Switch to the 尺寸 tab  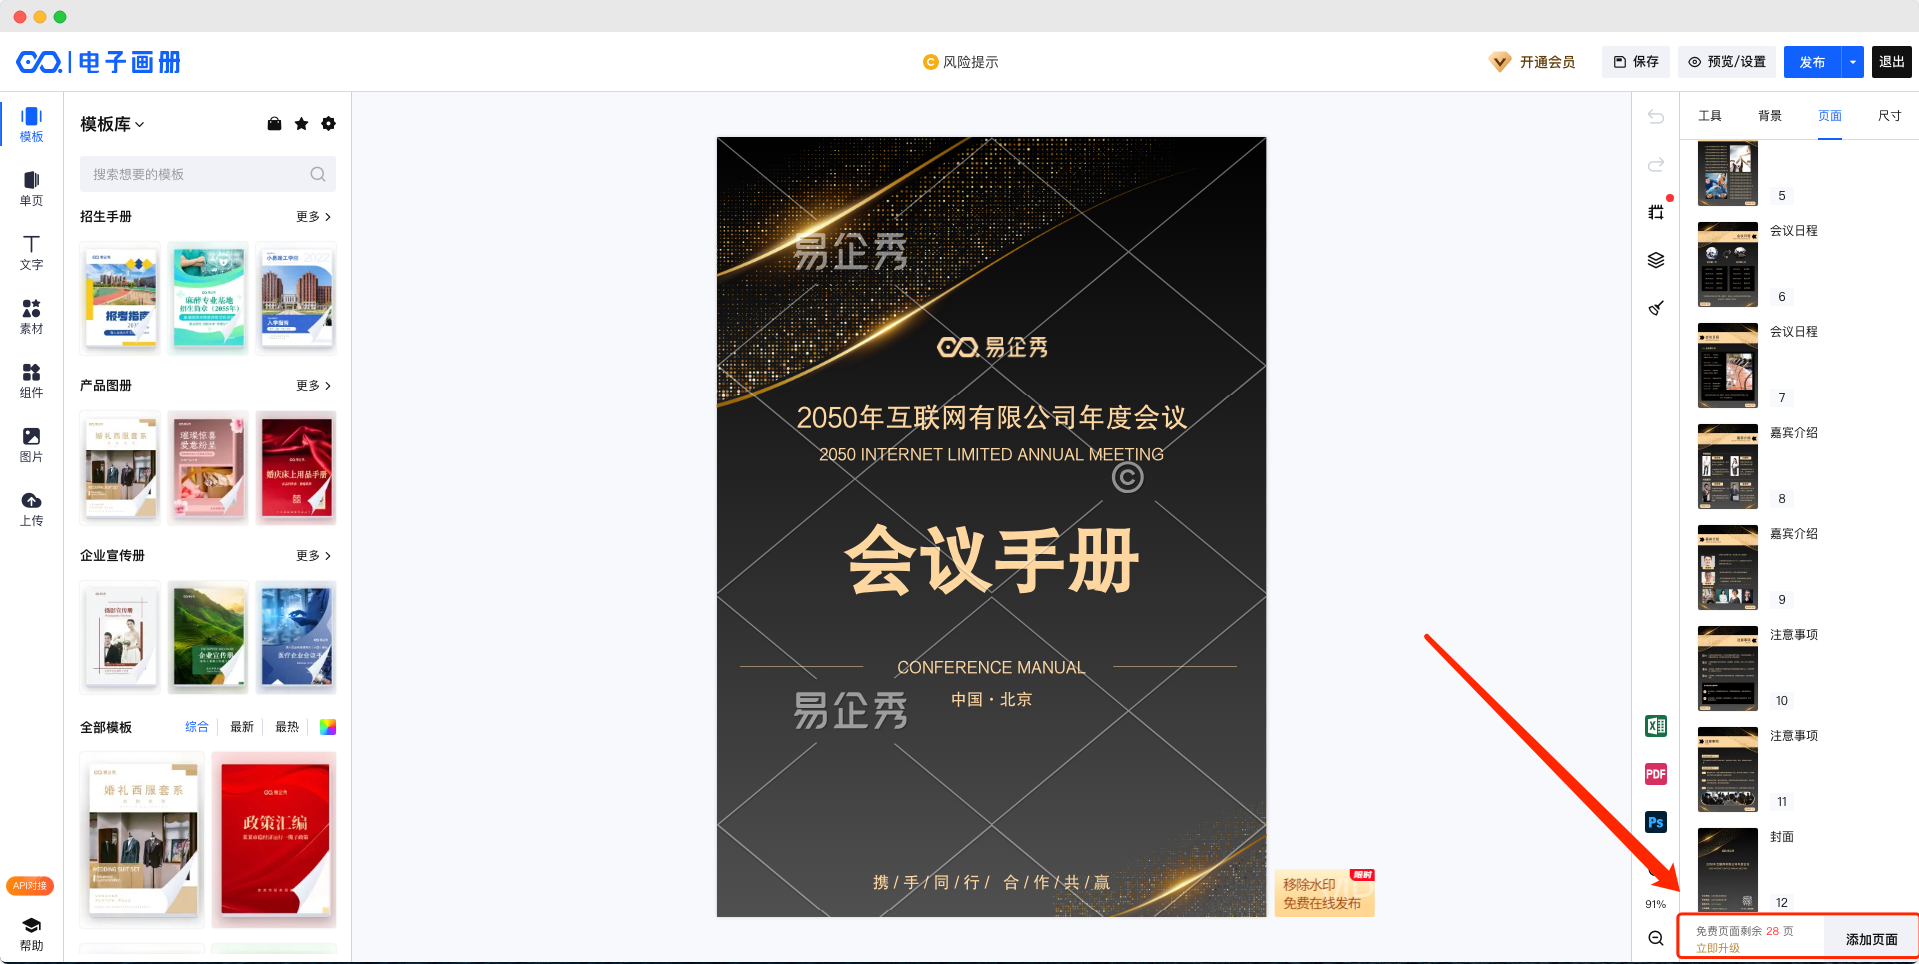1889,116
